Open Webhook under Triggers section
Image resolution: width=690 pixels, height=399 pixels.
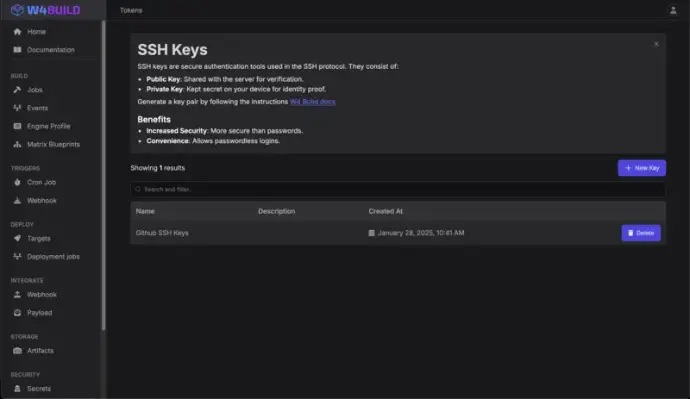point(42,201)
